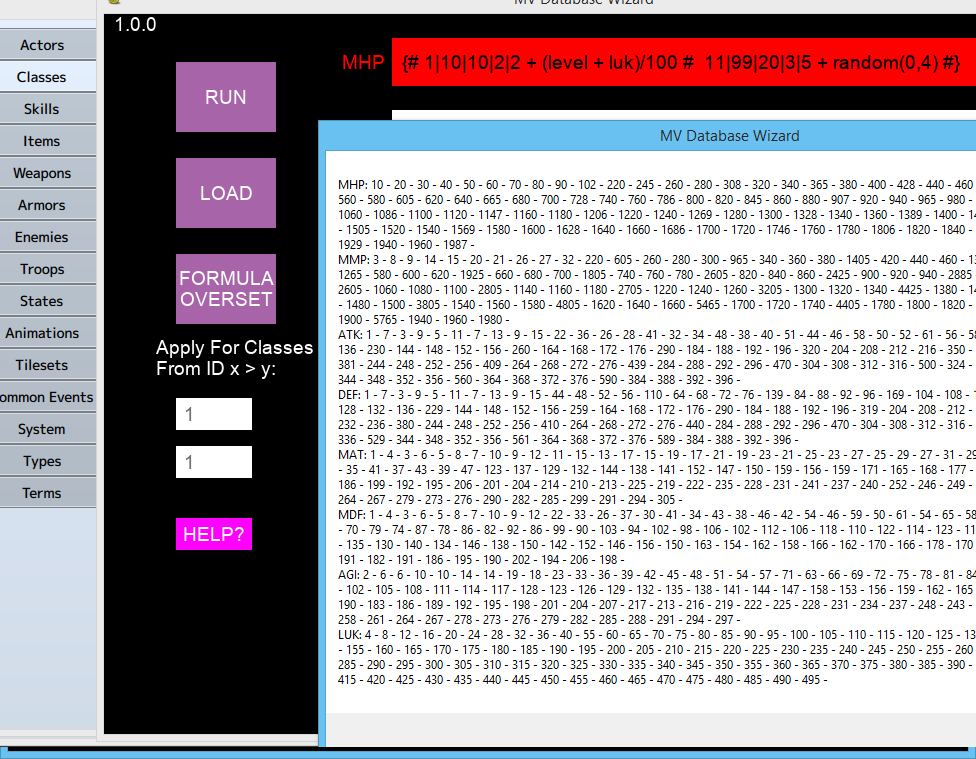Switch to the Troops tab
Image resolution: width=976 pixels, height=759 pixels.
pyautogui.click(x=40, y=268)
